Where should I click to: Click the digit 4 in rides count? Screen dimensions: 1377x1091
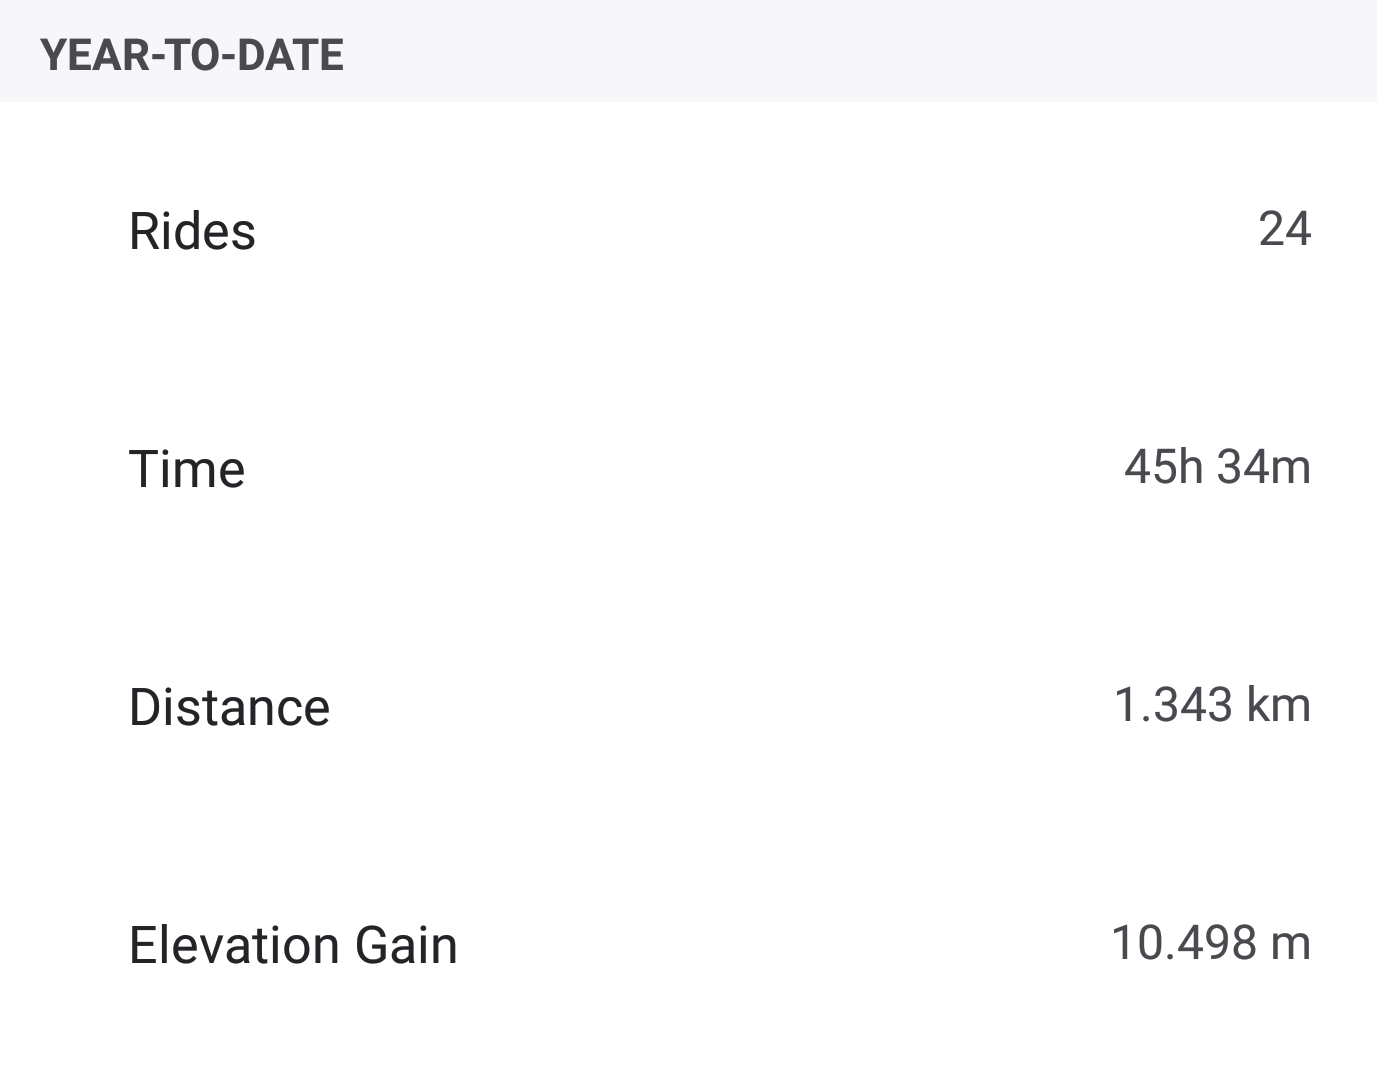coord(1298,229)
